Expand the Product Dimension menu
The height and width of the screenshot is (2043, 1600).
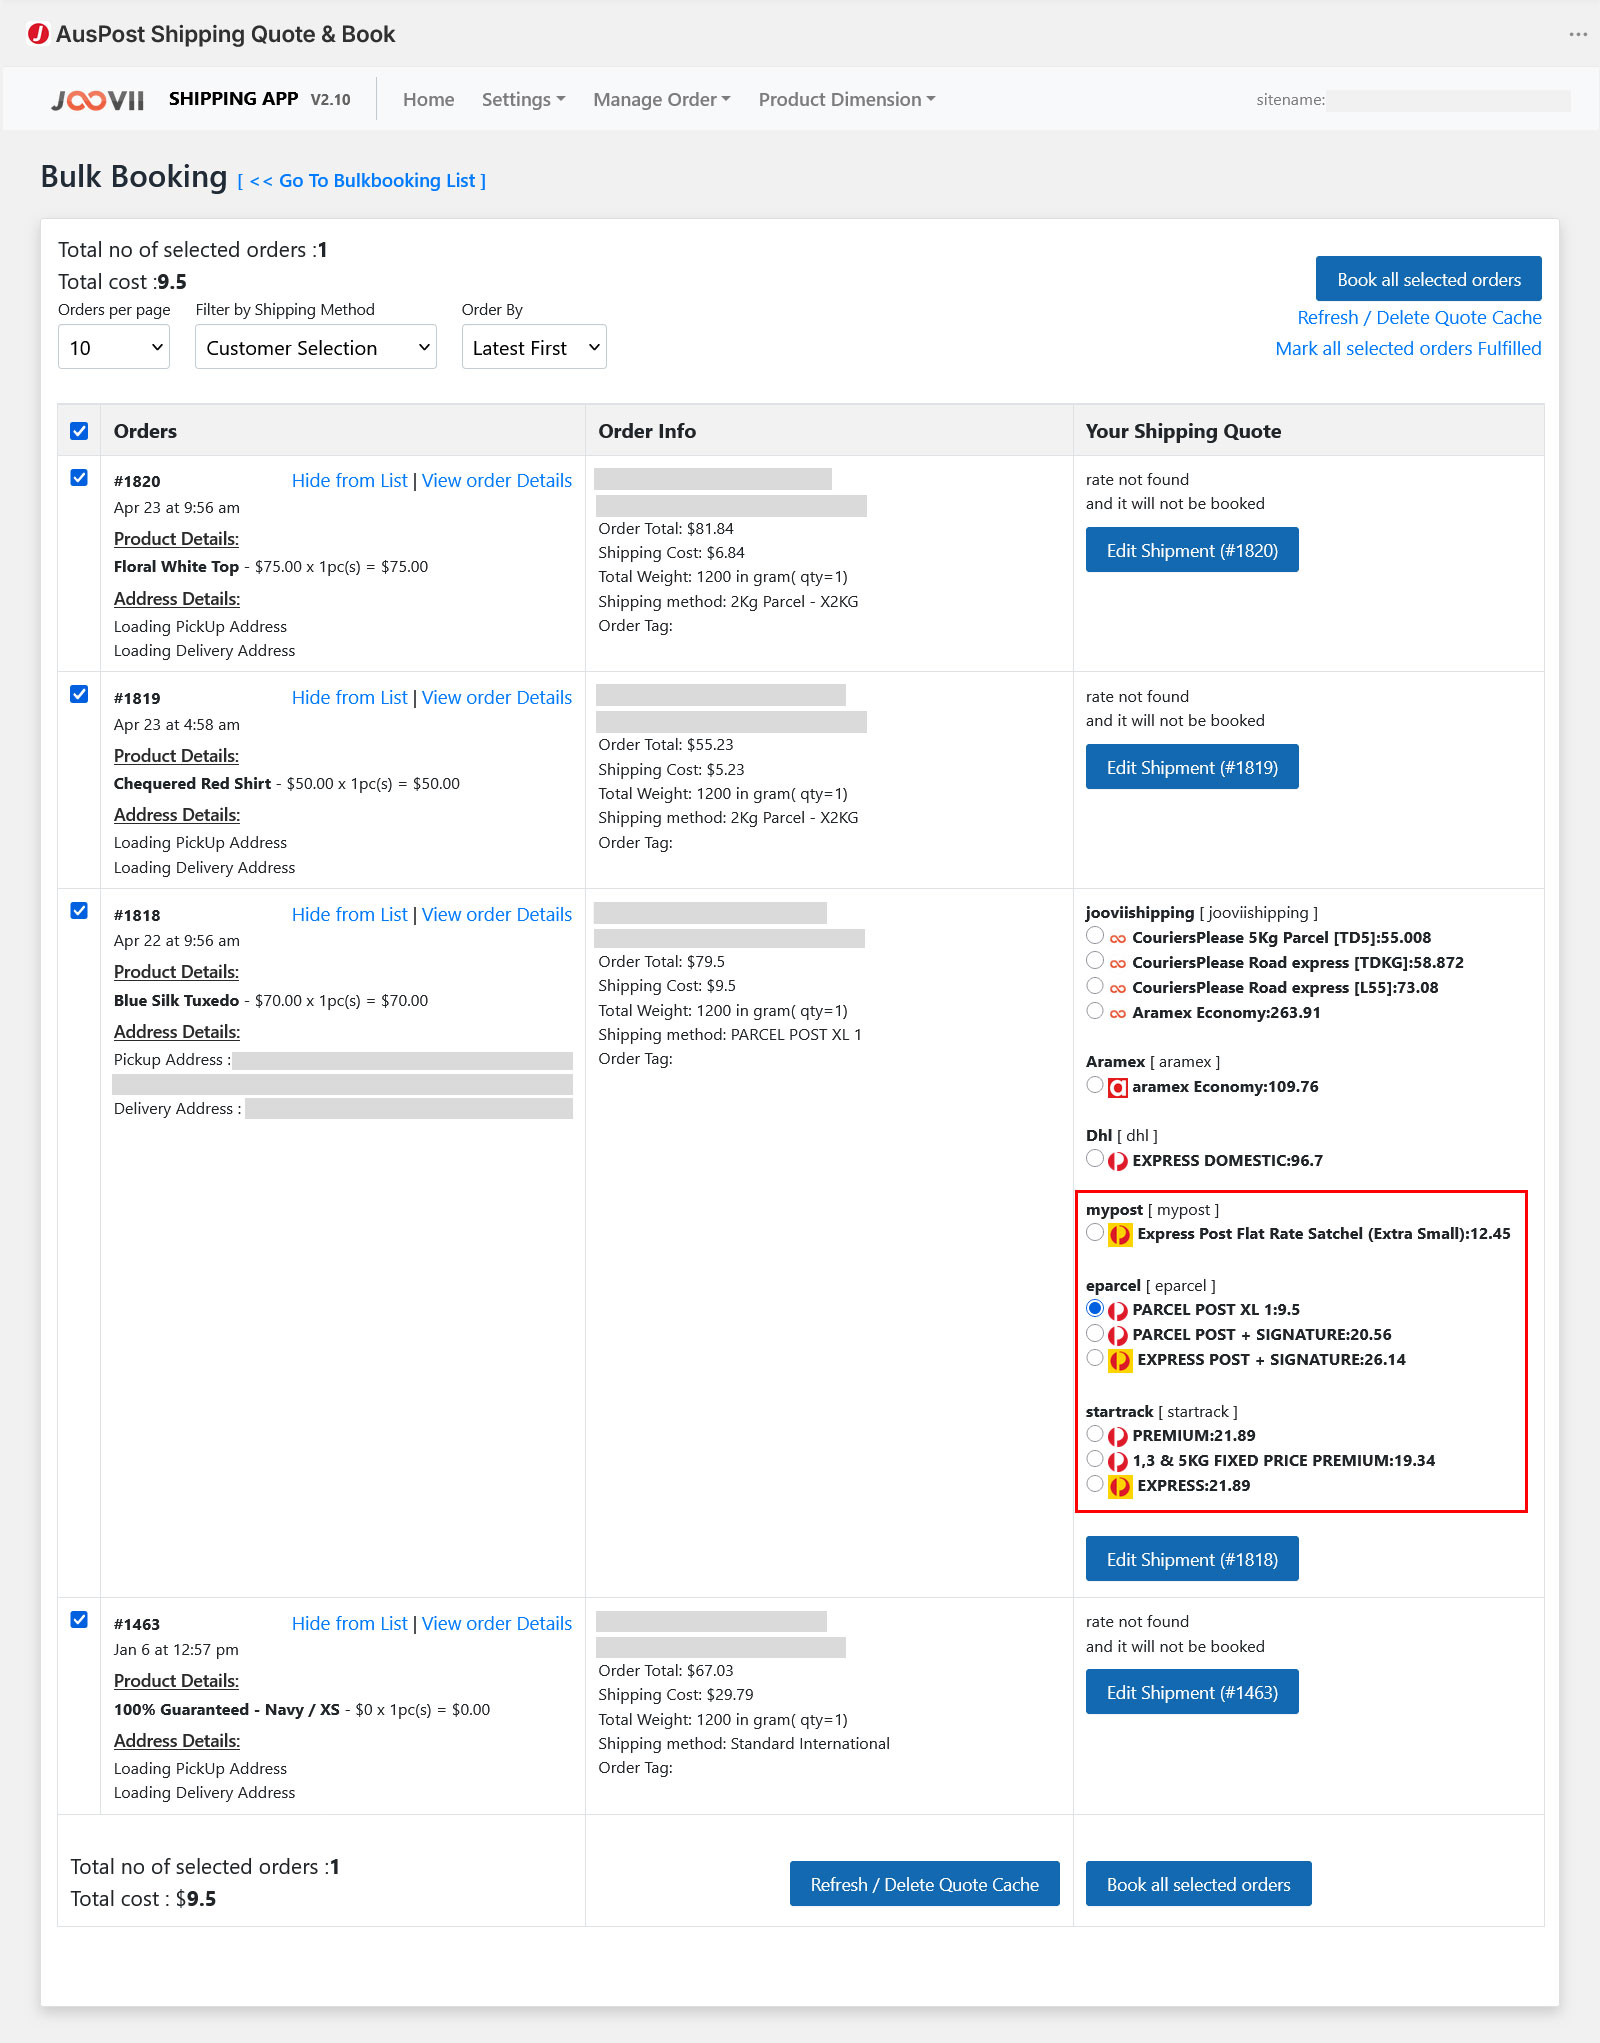847,100
